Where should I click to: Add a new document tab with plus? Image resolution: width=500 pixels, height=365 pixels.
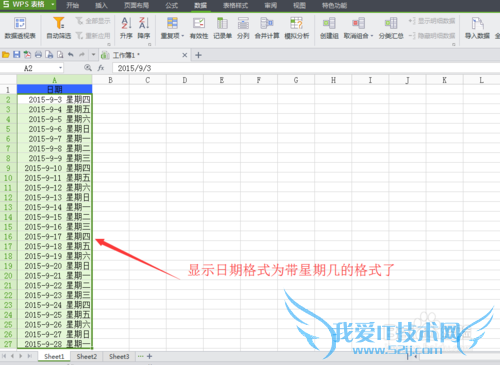click(198, 55)
